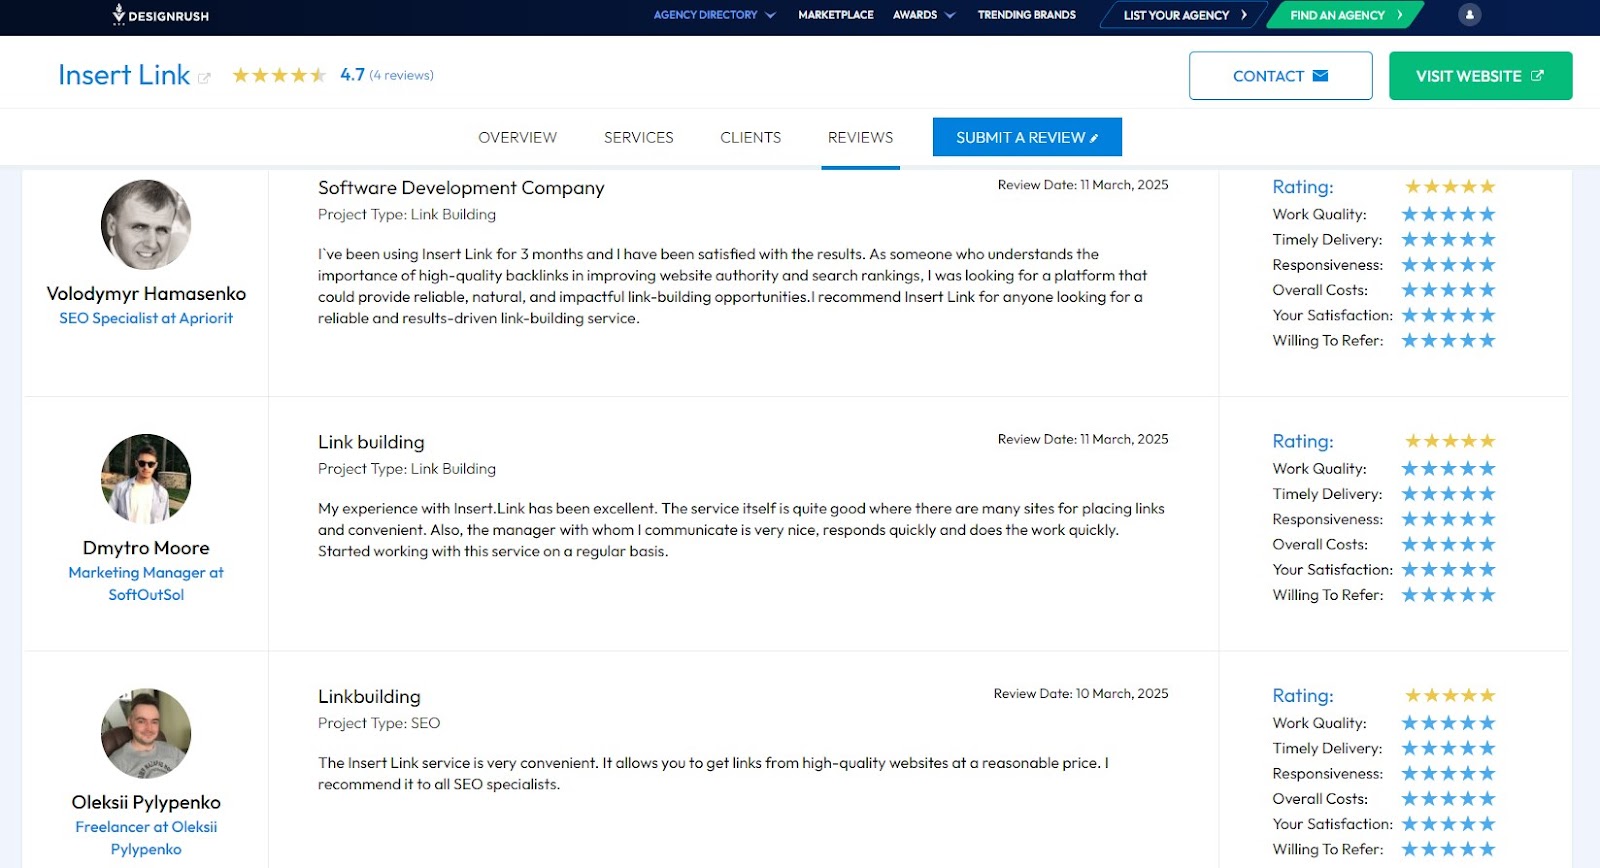Click the Submit A Review button
Viewport: 1600px width, 868px height.
click(1027, 137)
